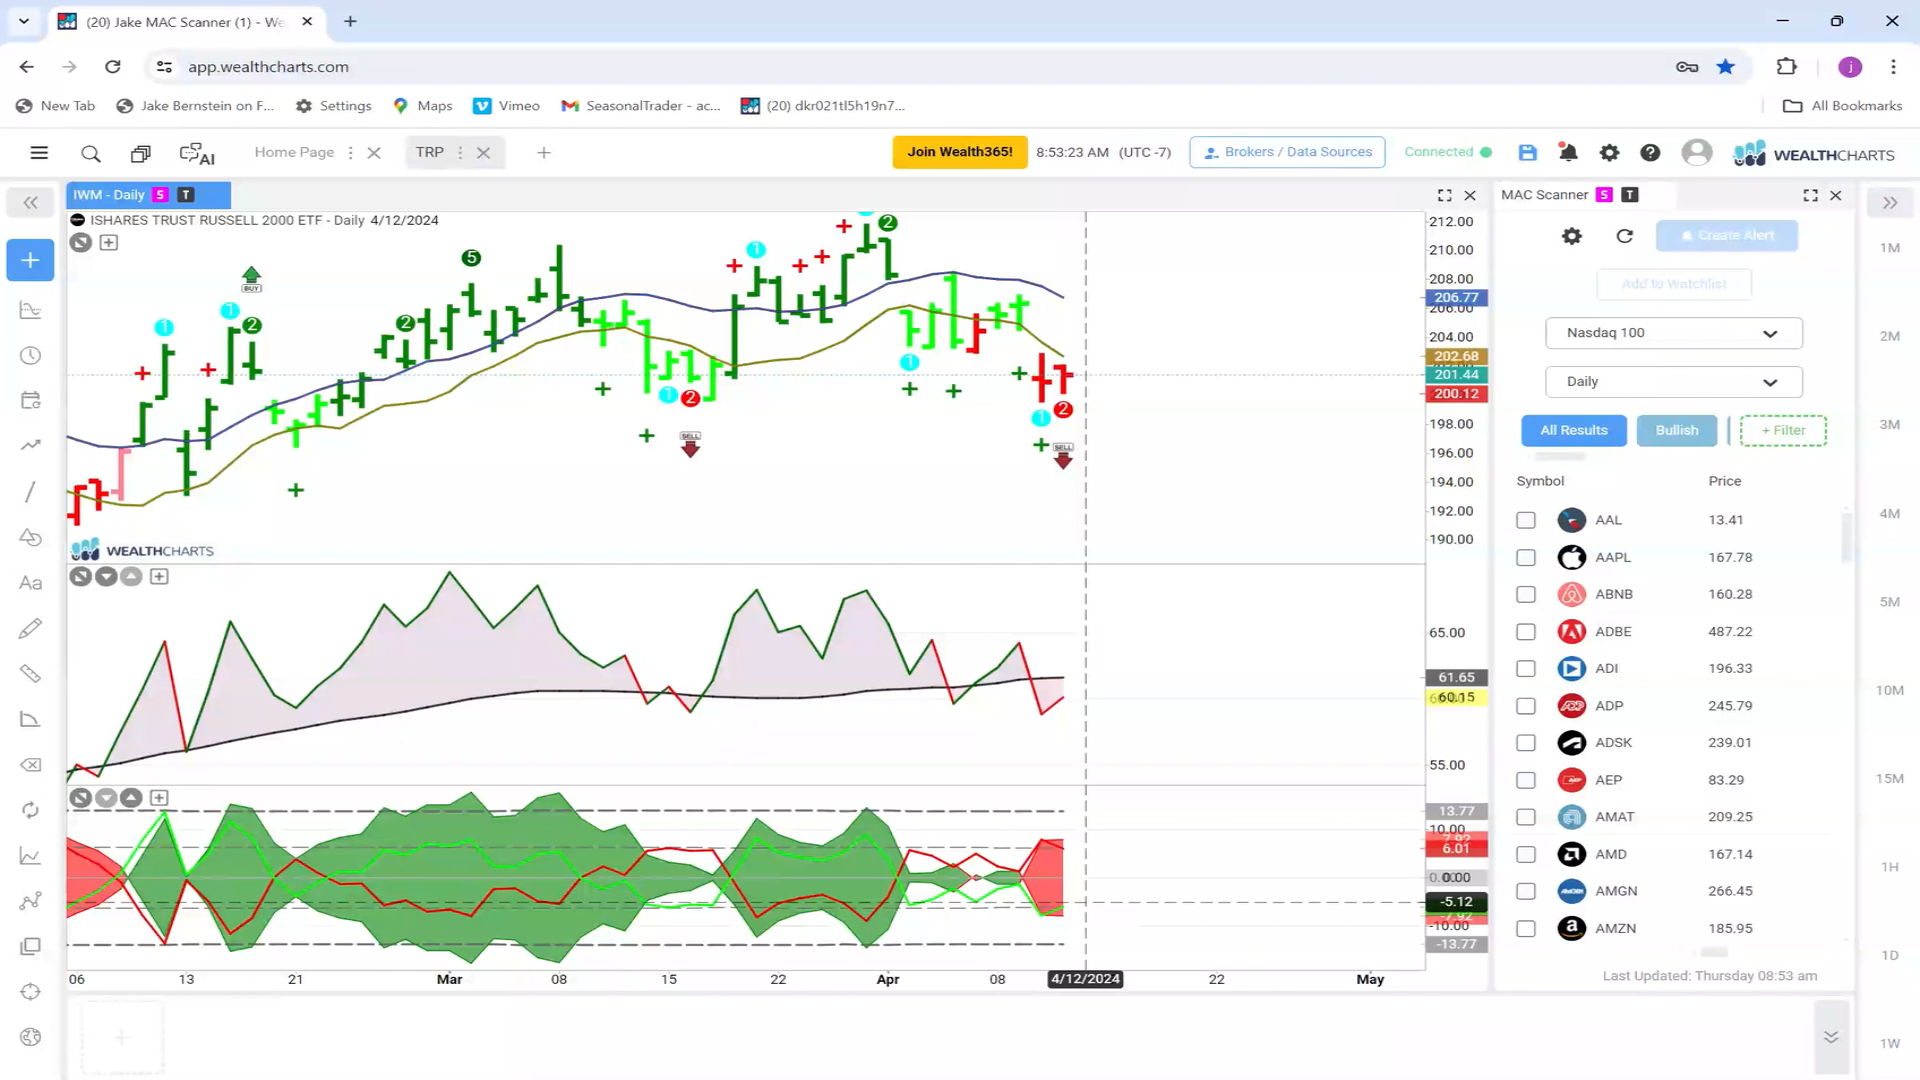The image size is (1920, 1080).
Task: Tick the ADI checkbox
Action: [1525, 668]
